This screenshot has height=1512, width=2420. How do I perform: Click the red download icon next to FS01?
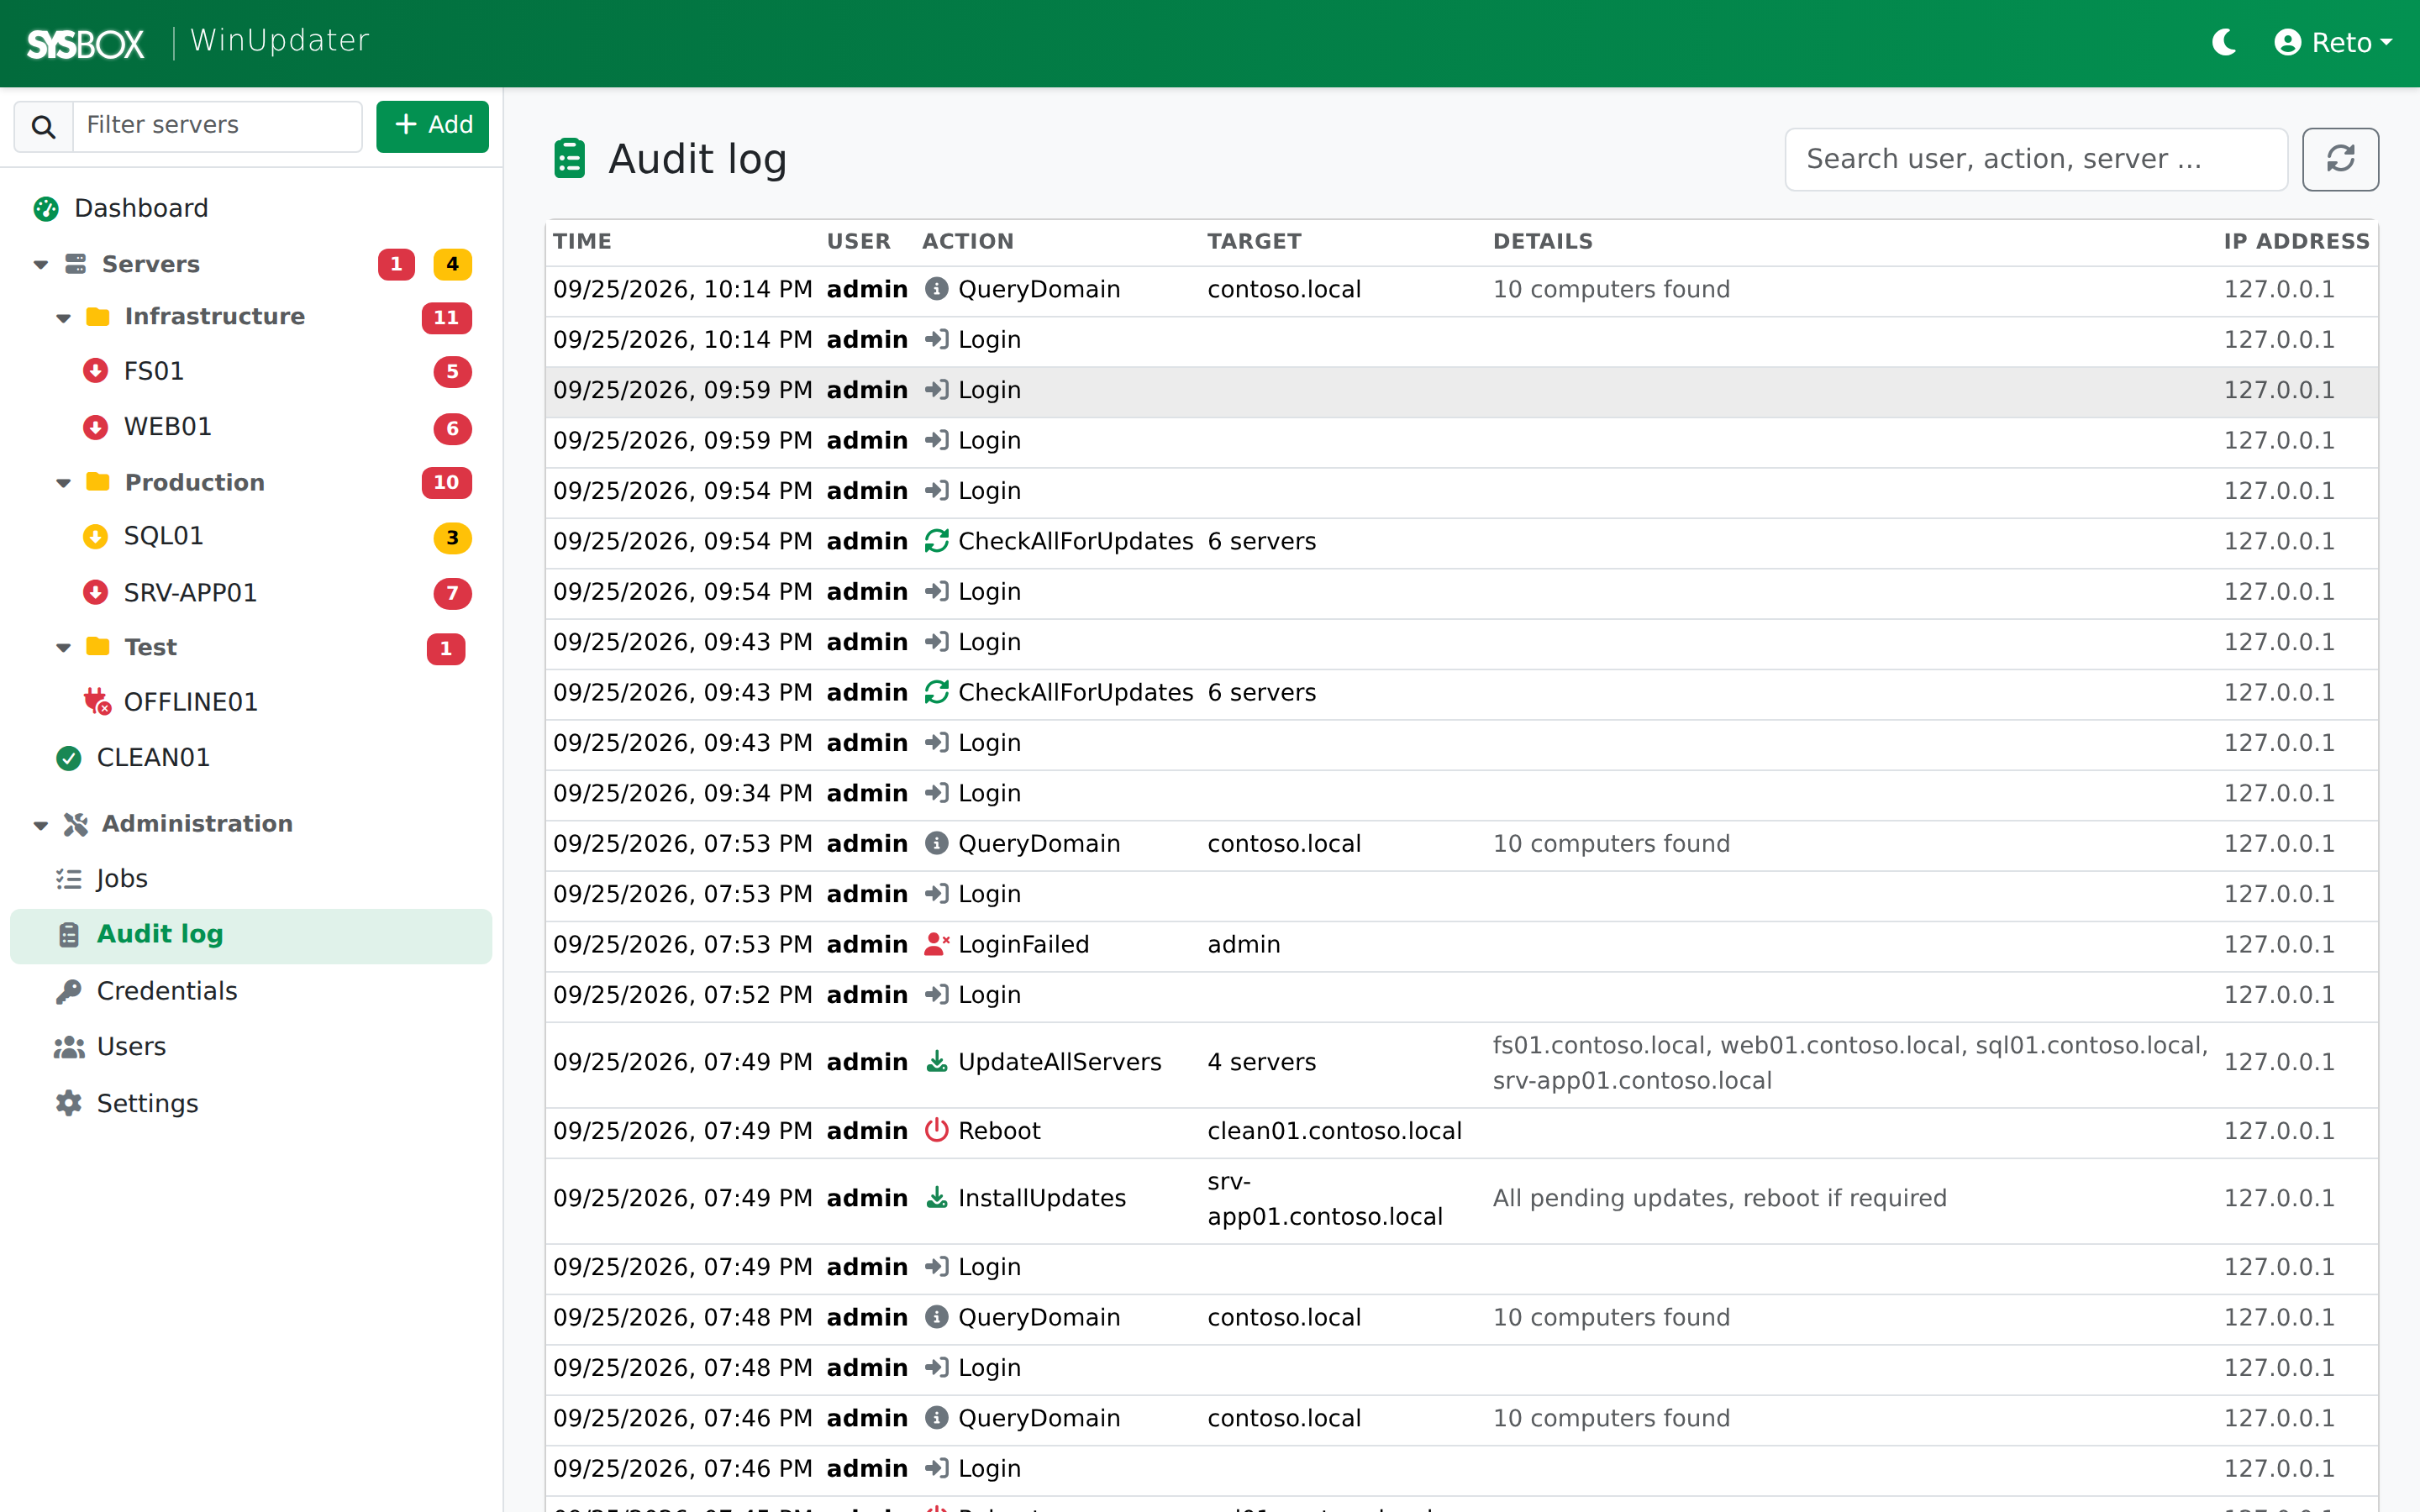point(95,371)
